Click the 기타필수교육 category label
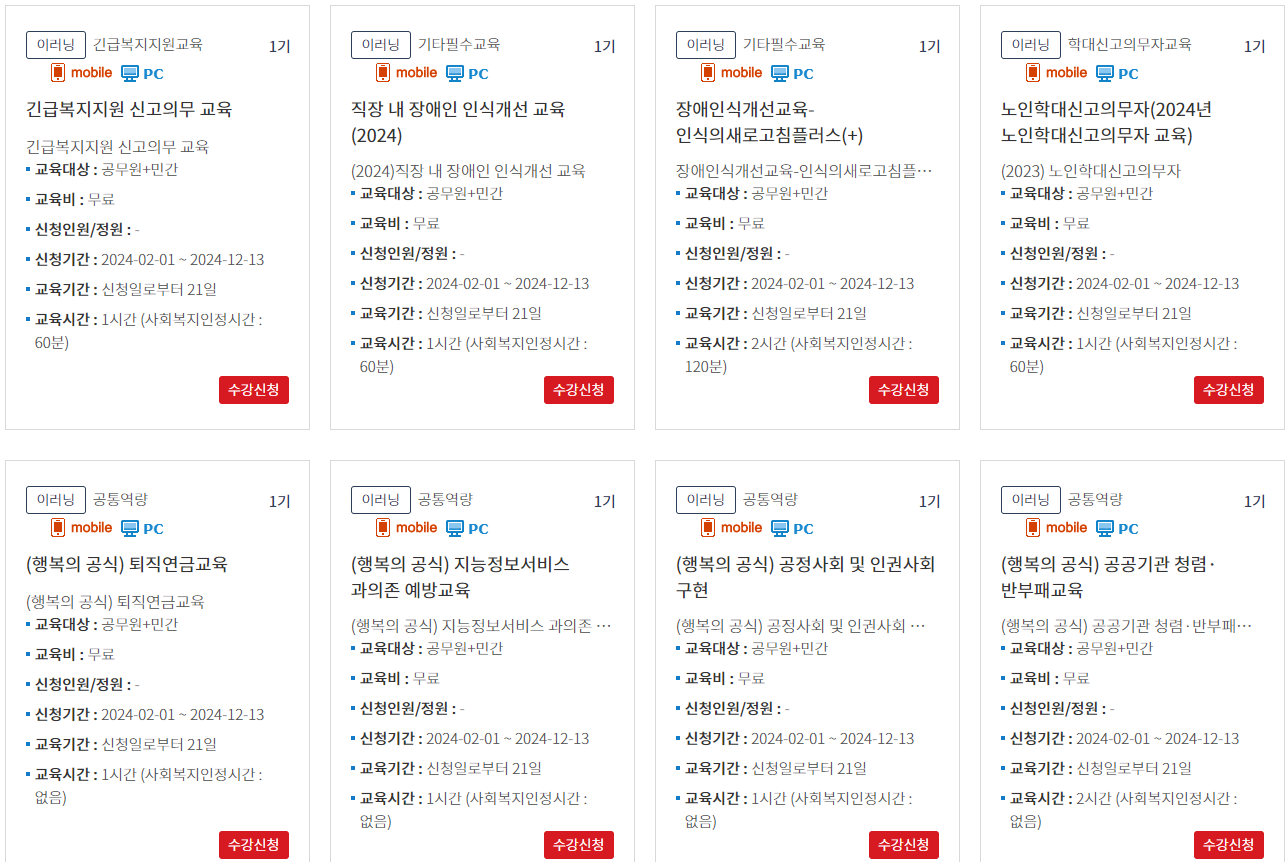This screenshot has width=1288, height=862. (458, 44)
